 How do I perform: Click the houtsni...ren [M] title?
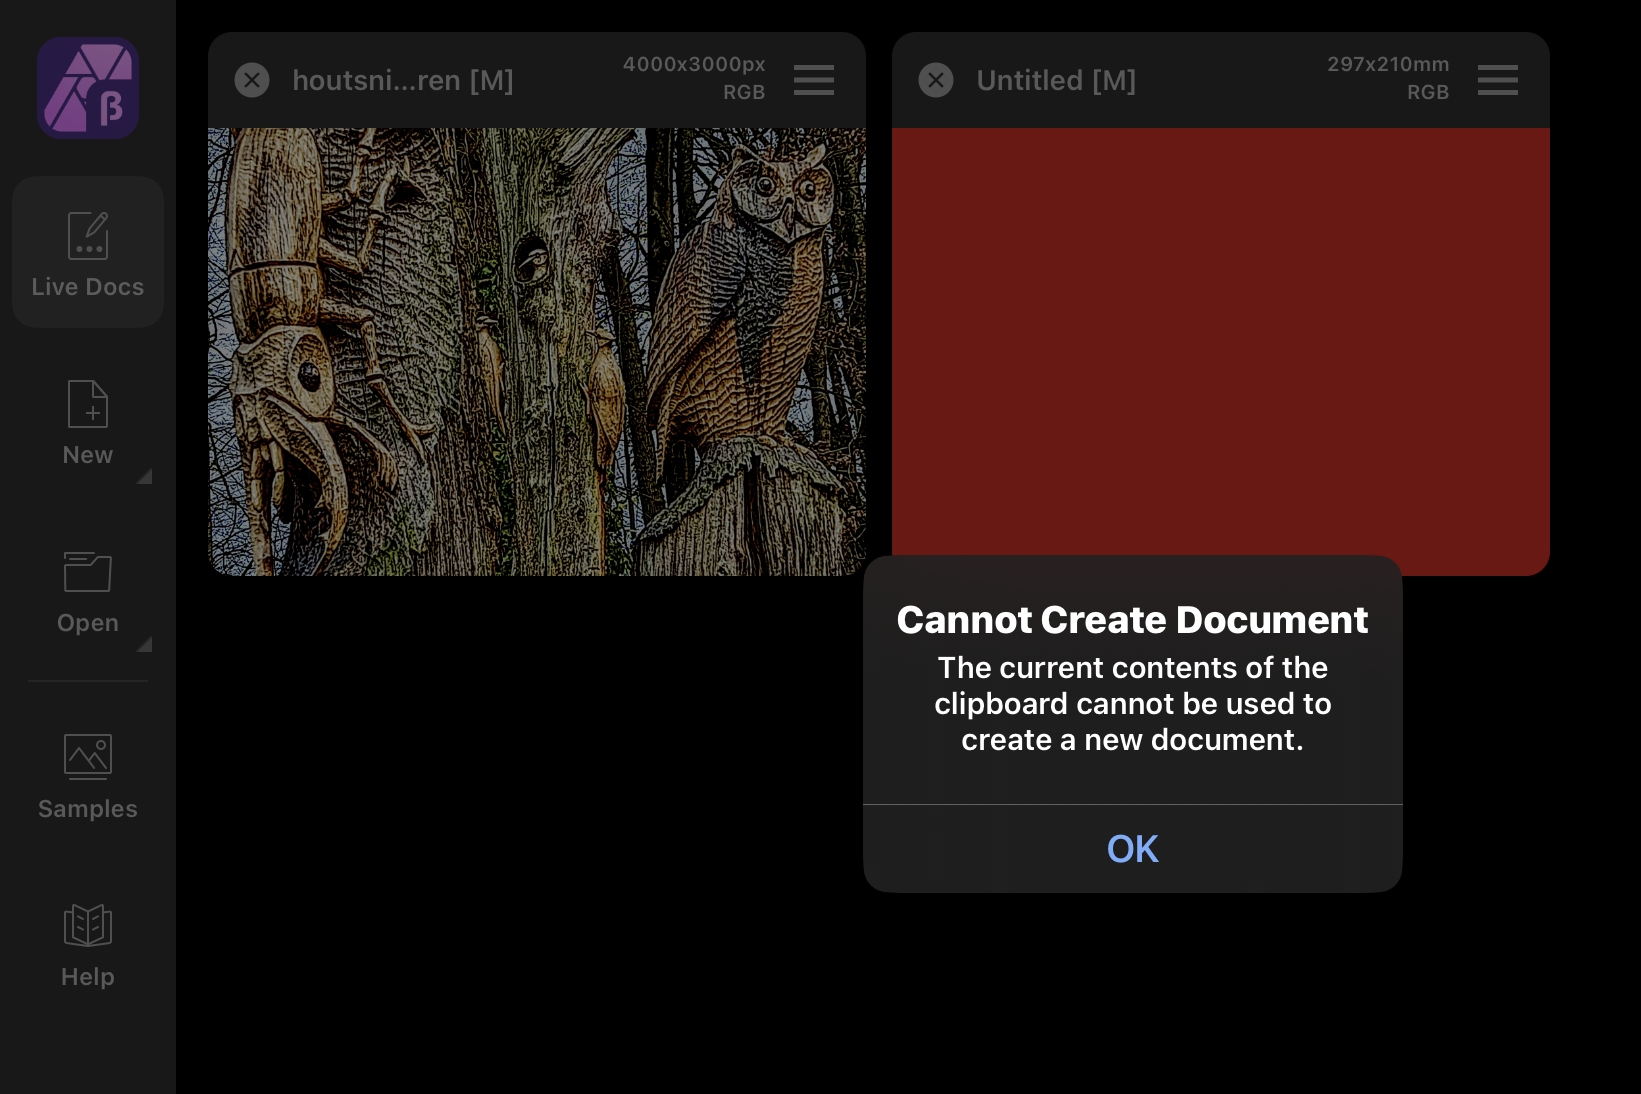(x=403, y=81)
